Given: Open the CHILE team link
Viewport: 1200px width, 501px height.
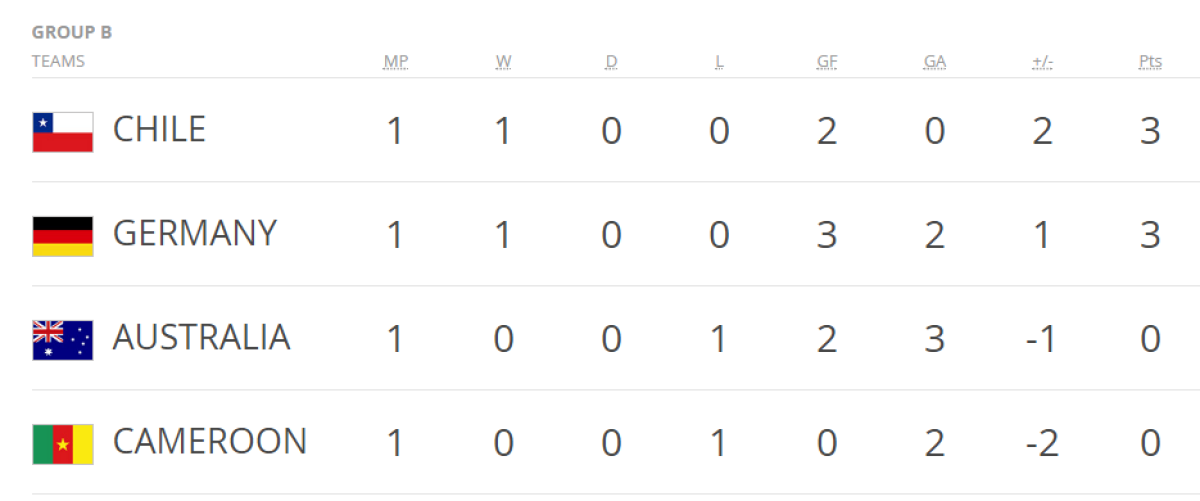Looking at the screenshot, I should (159, 130).
